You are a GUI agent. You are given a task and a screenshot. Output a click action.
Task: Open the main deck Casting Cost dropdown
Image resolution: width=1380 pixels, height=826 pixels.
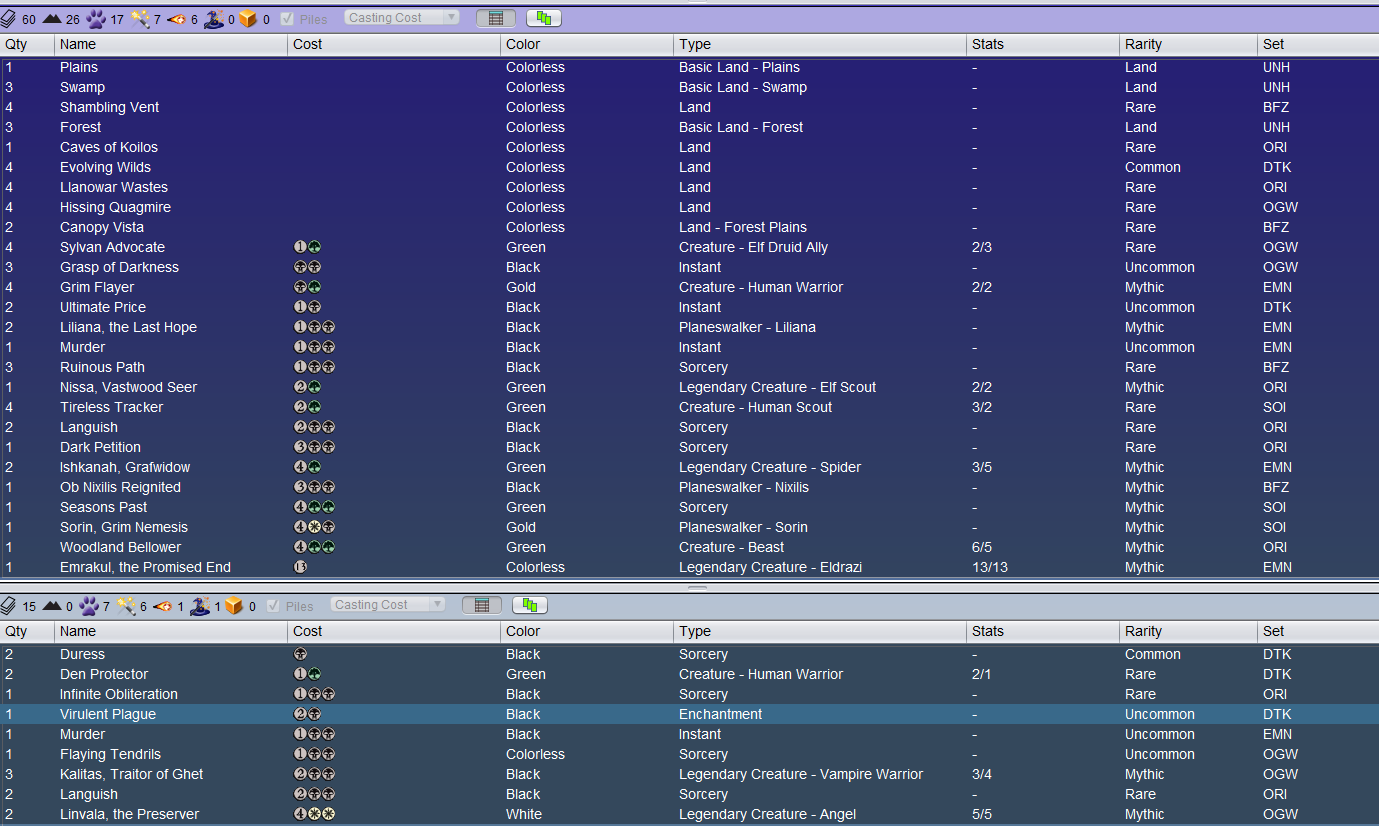point(402,18)
